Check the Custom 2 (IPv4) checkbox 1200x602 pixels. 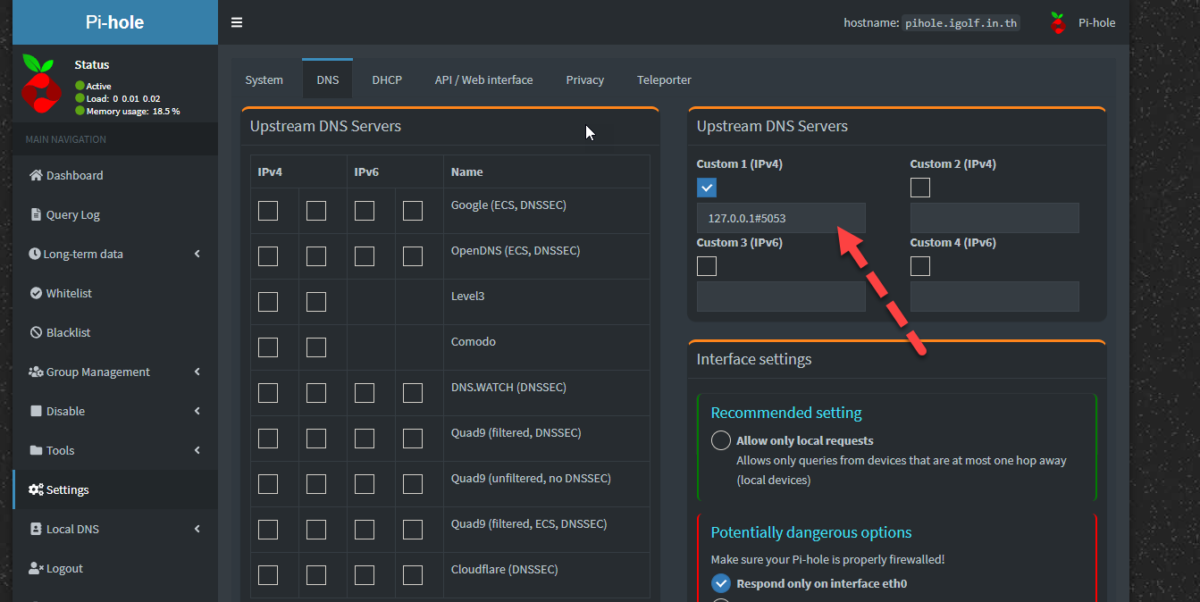click(x=920, y=187)
